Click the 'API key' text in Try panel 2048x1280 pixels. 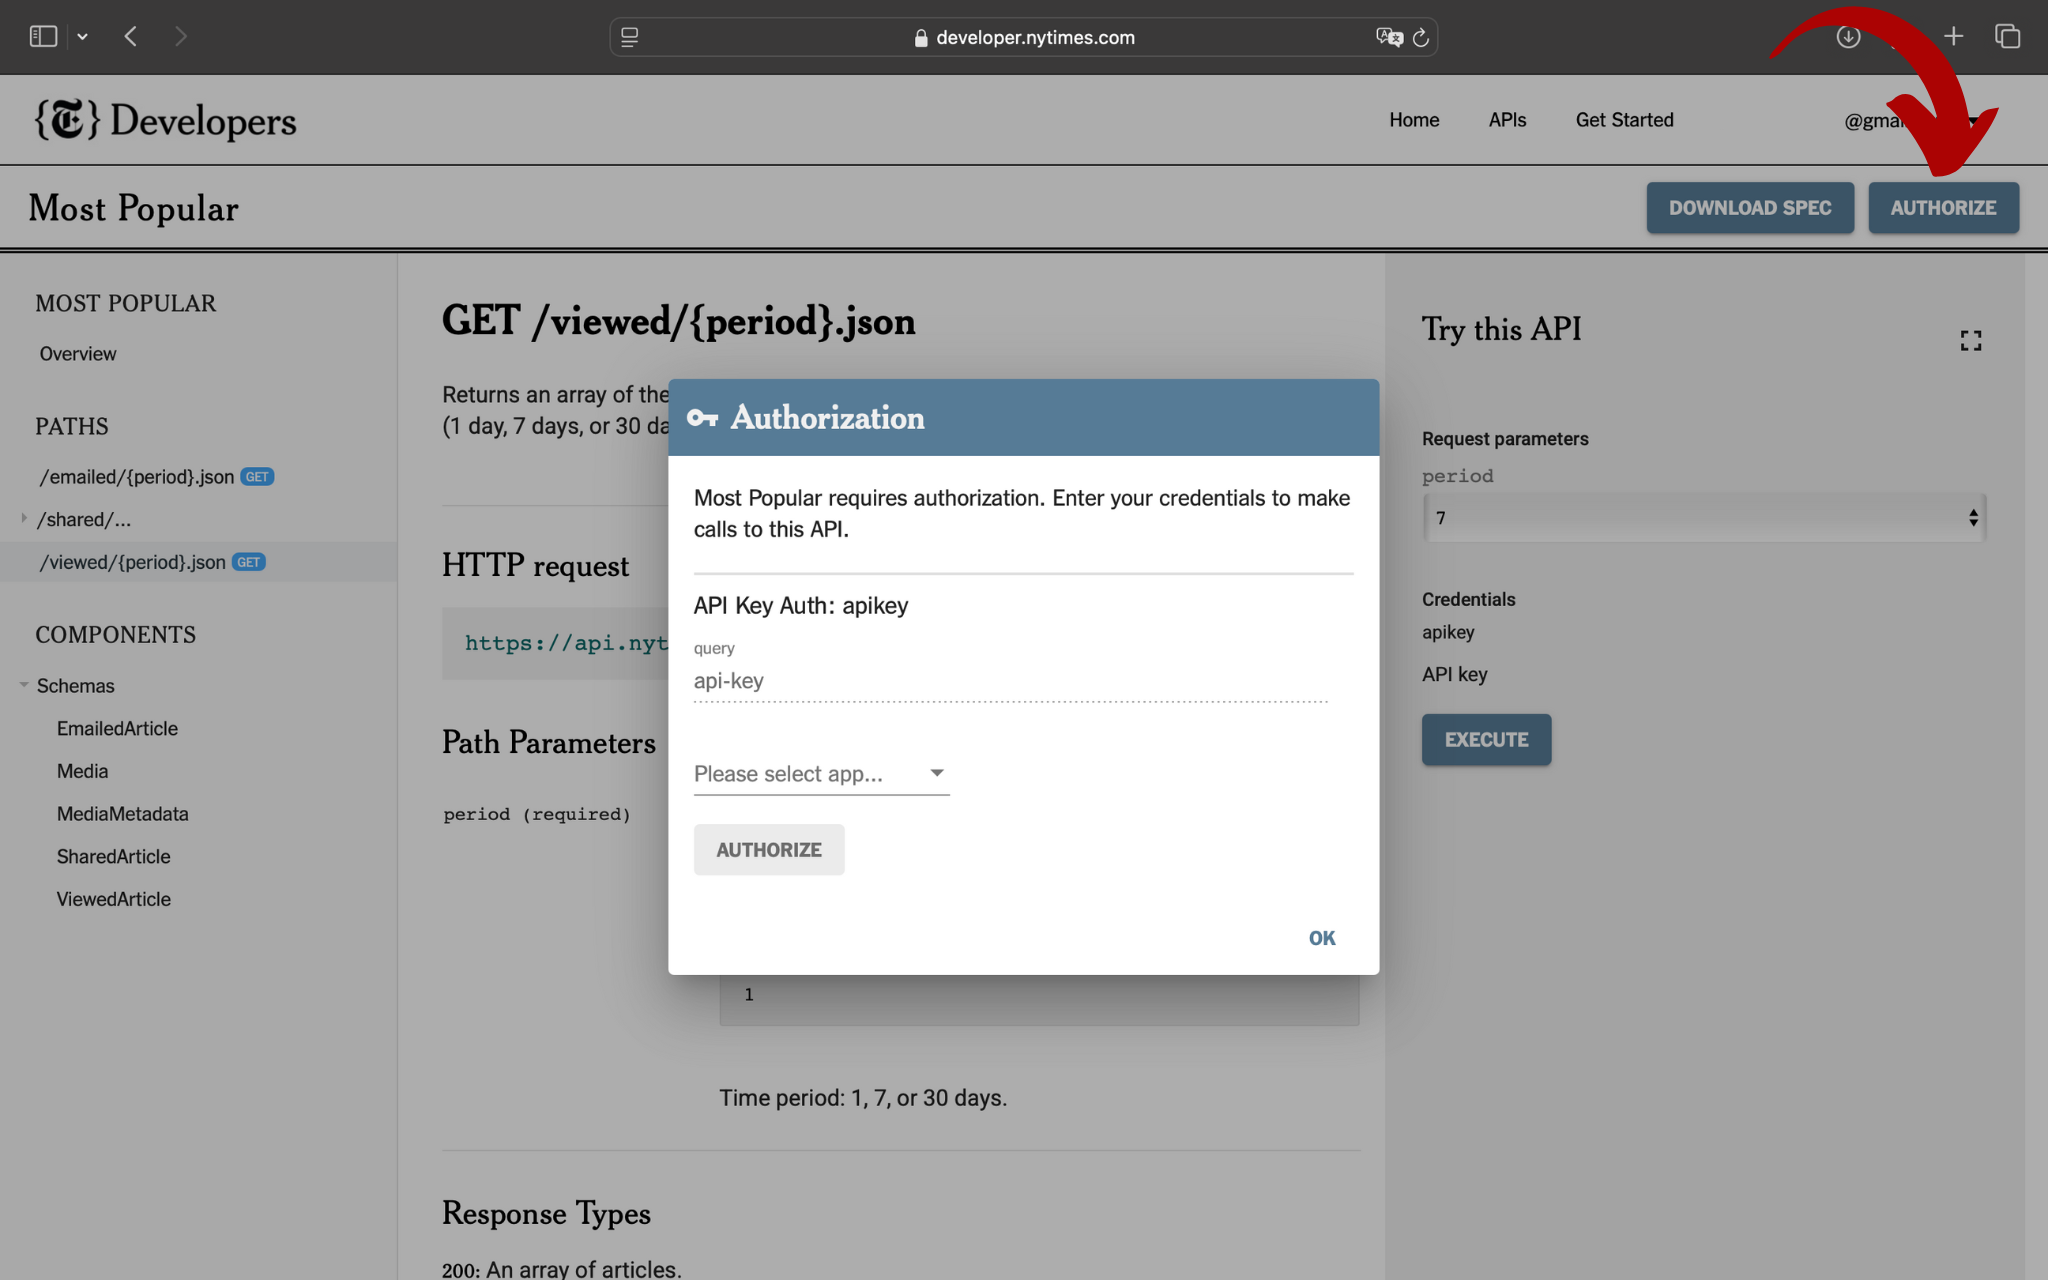click(1455, 675)
